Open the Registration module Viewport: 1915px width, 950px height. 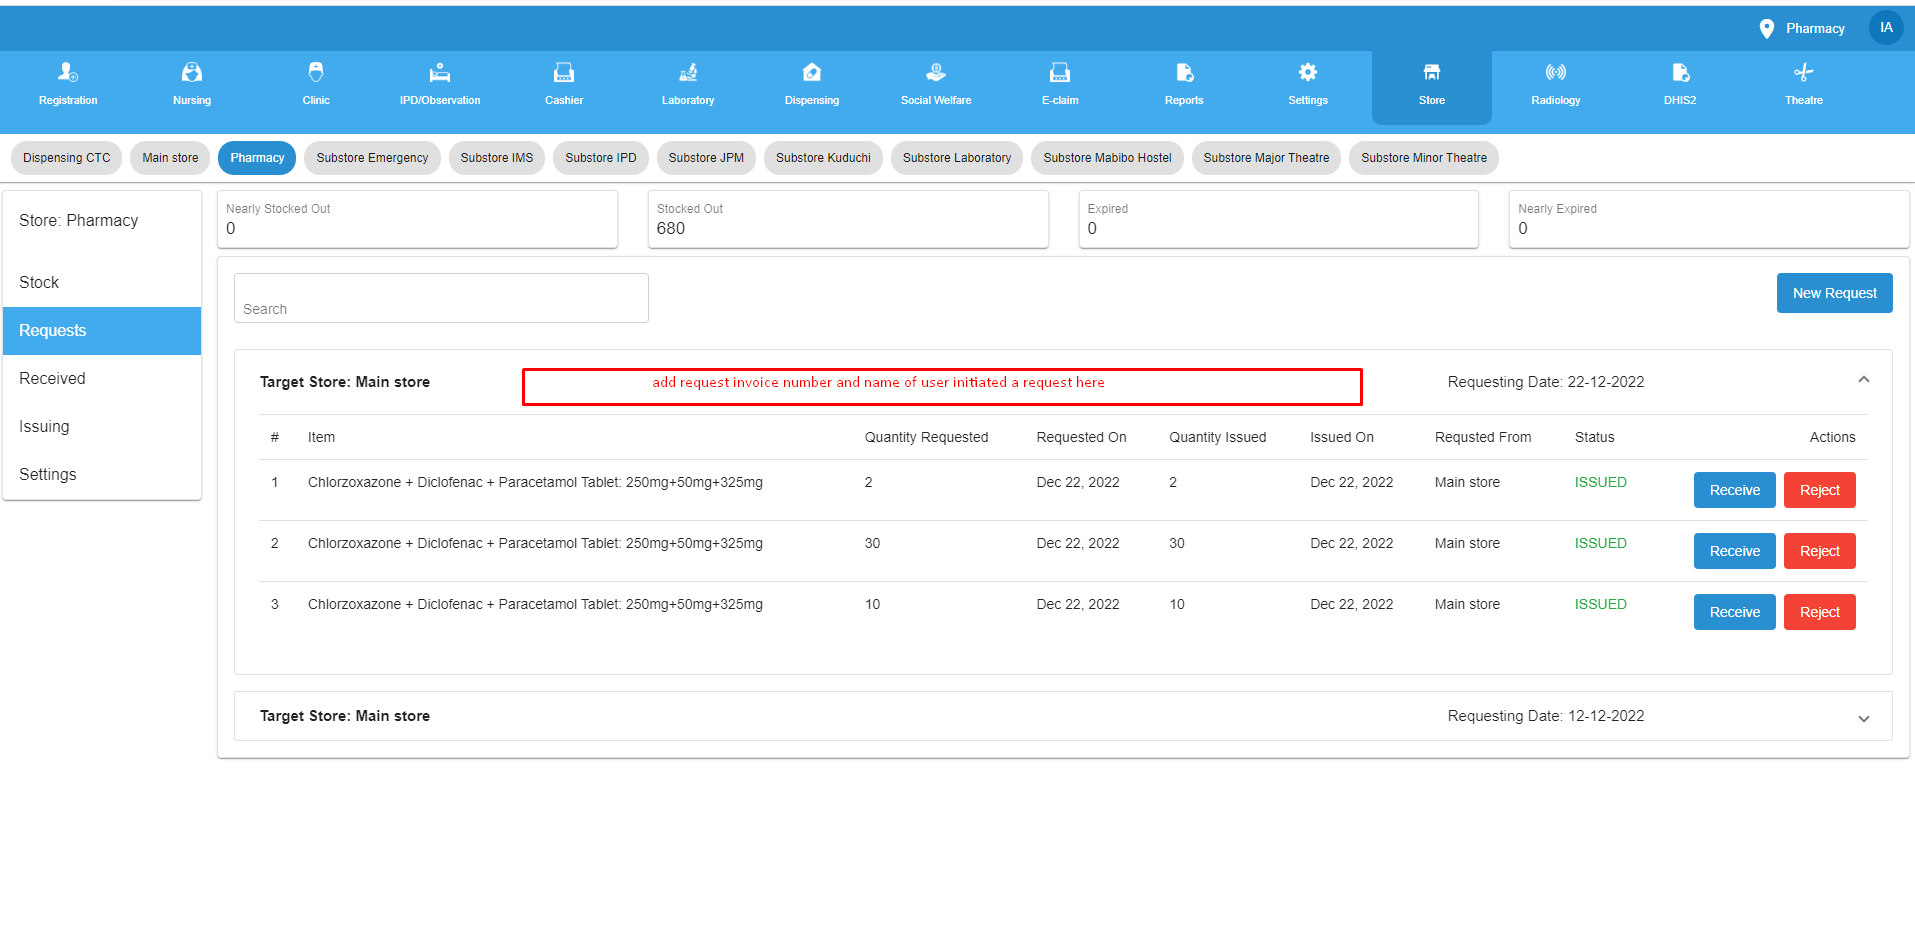click(67, 85)
